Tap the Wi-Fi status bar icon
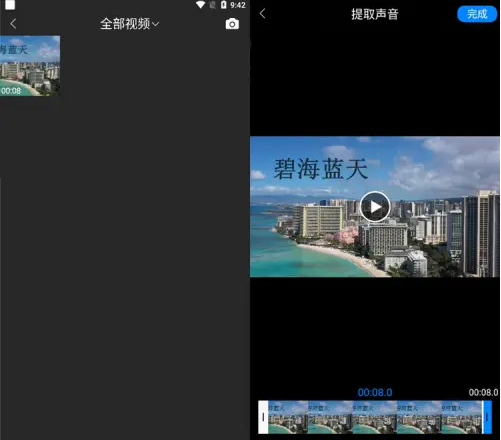Image resolution: width=501 pixels, height=440 pixels. tap(200, 5)
